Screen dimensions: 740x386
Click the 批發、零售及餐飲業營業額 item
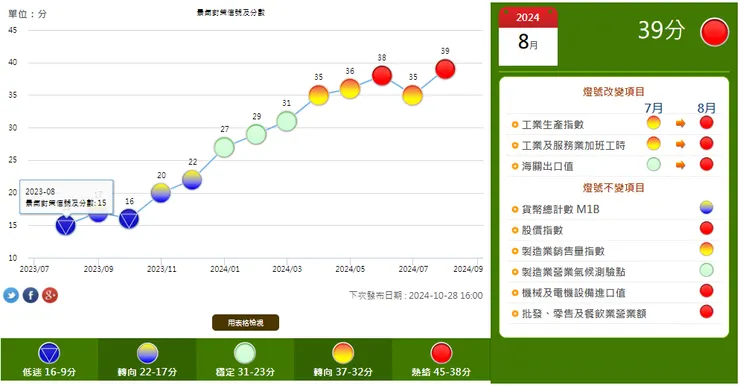(x=584, y=313)
